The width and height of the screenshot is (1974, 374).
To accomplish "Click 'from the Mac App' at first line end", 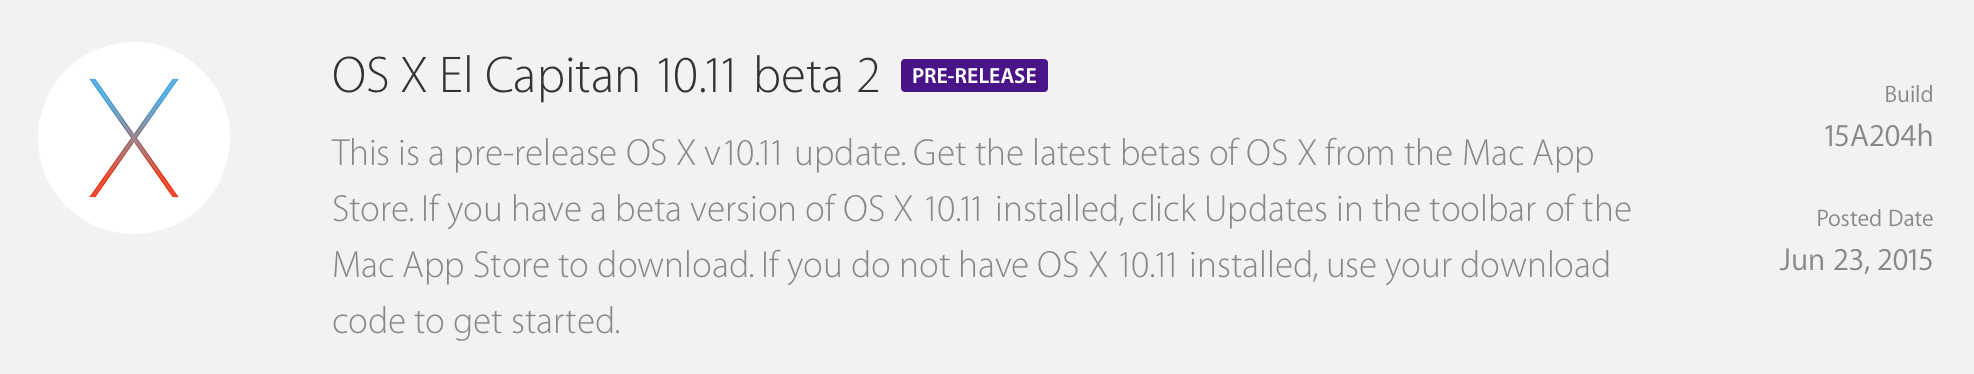I will (1459, 153).
